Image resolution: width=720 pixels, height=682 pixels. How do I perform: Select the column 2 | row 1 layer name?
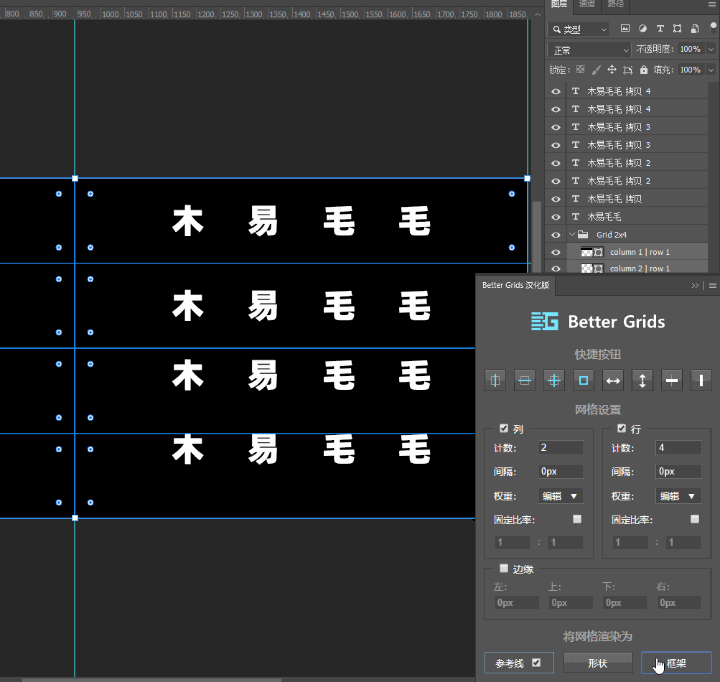point(640,268)
